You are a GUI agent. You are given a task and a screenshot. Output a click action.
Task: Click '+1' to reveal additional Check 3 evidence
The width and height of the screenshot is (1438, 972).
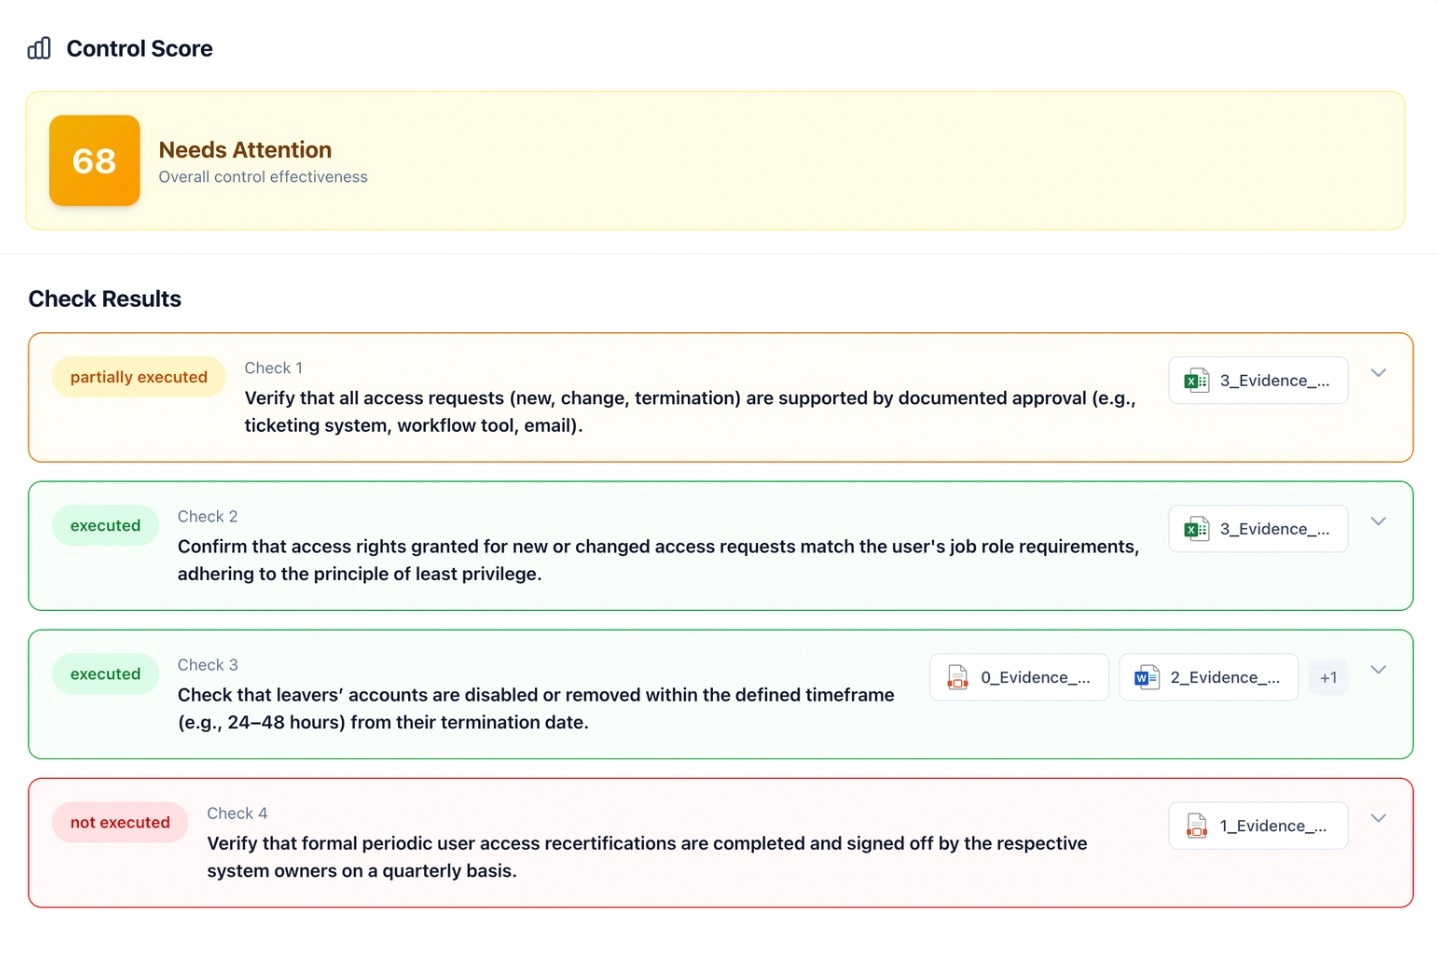pyautogui.click(x=1328, y=677)
